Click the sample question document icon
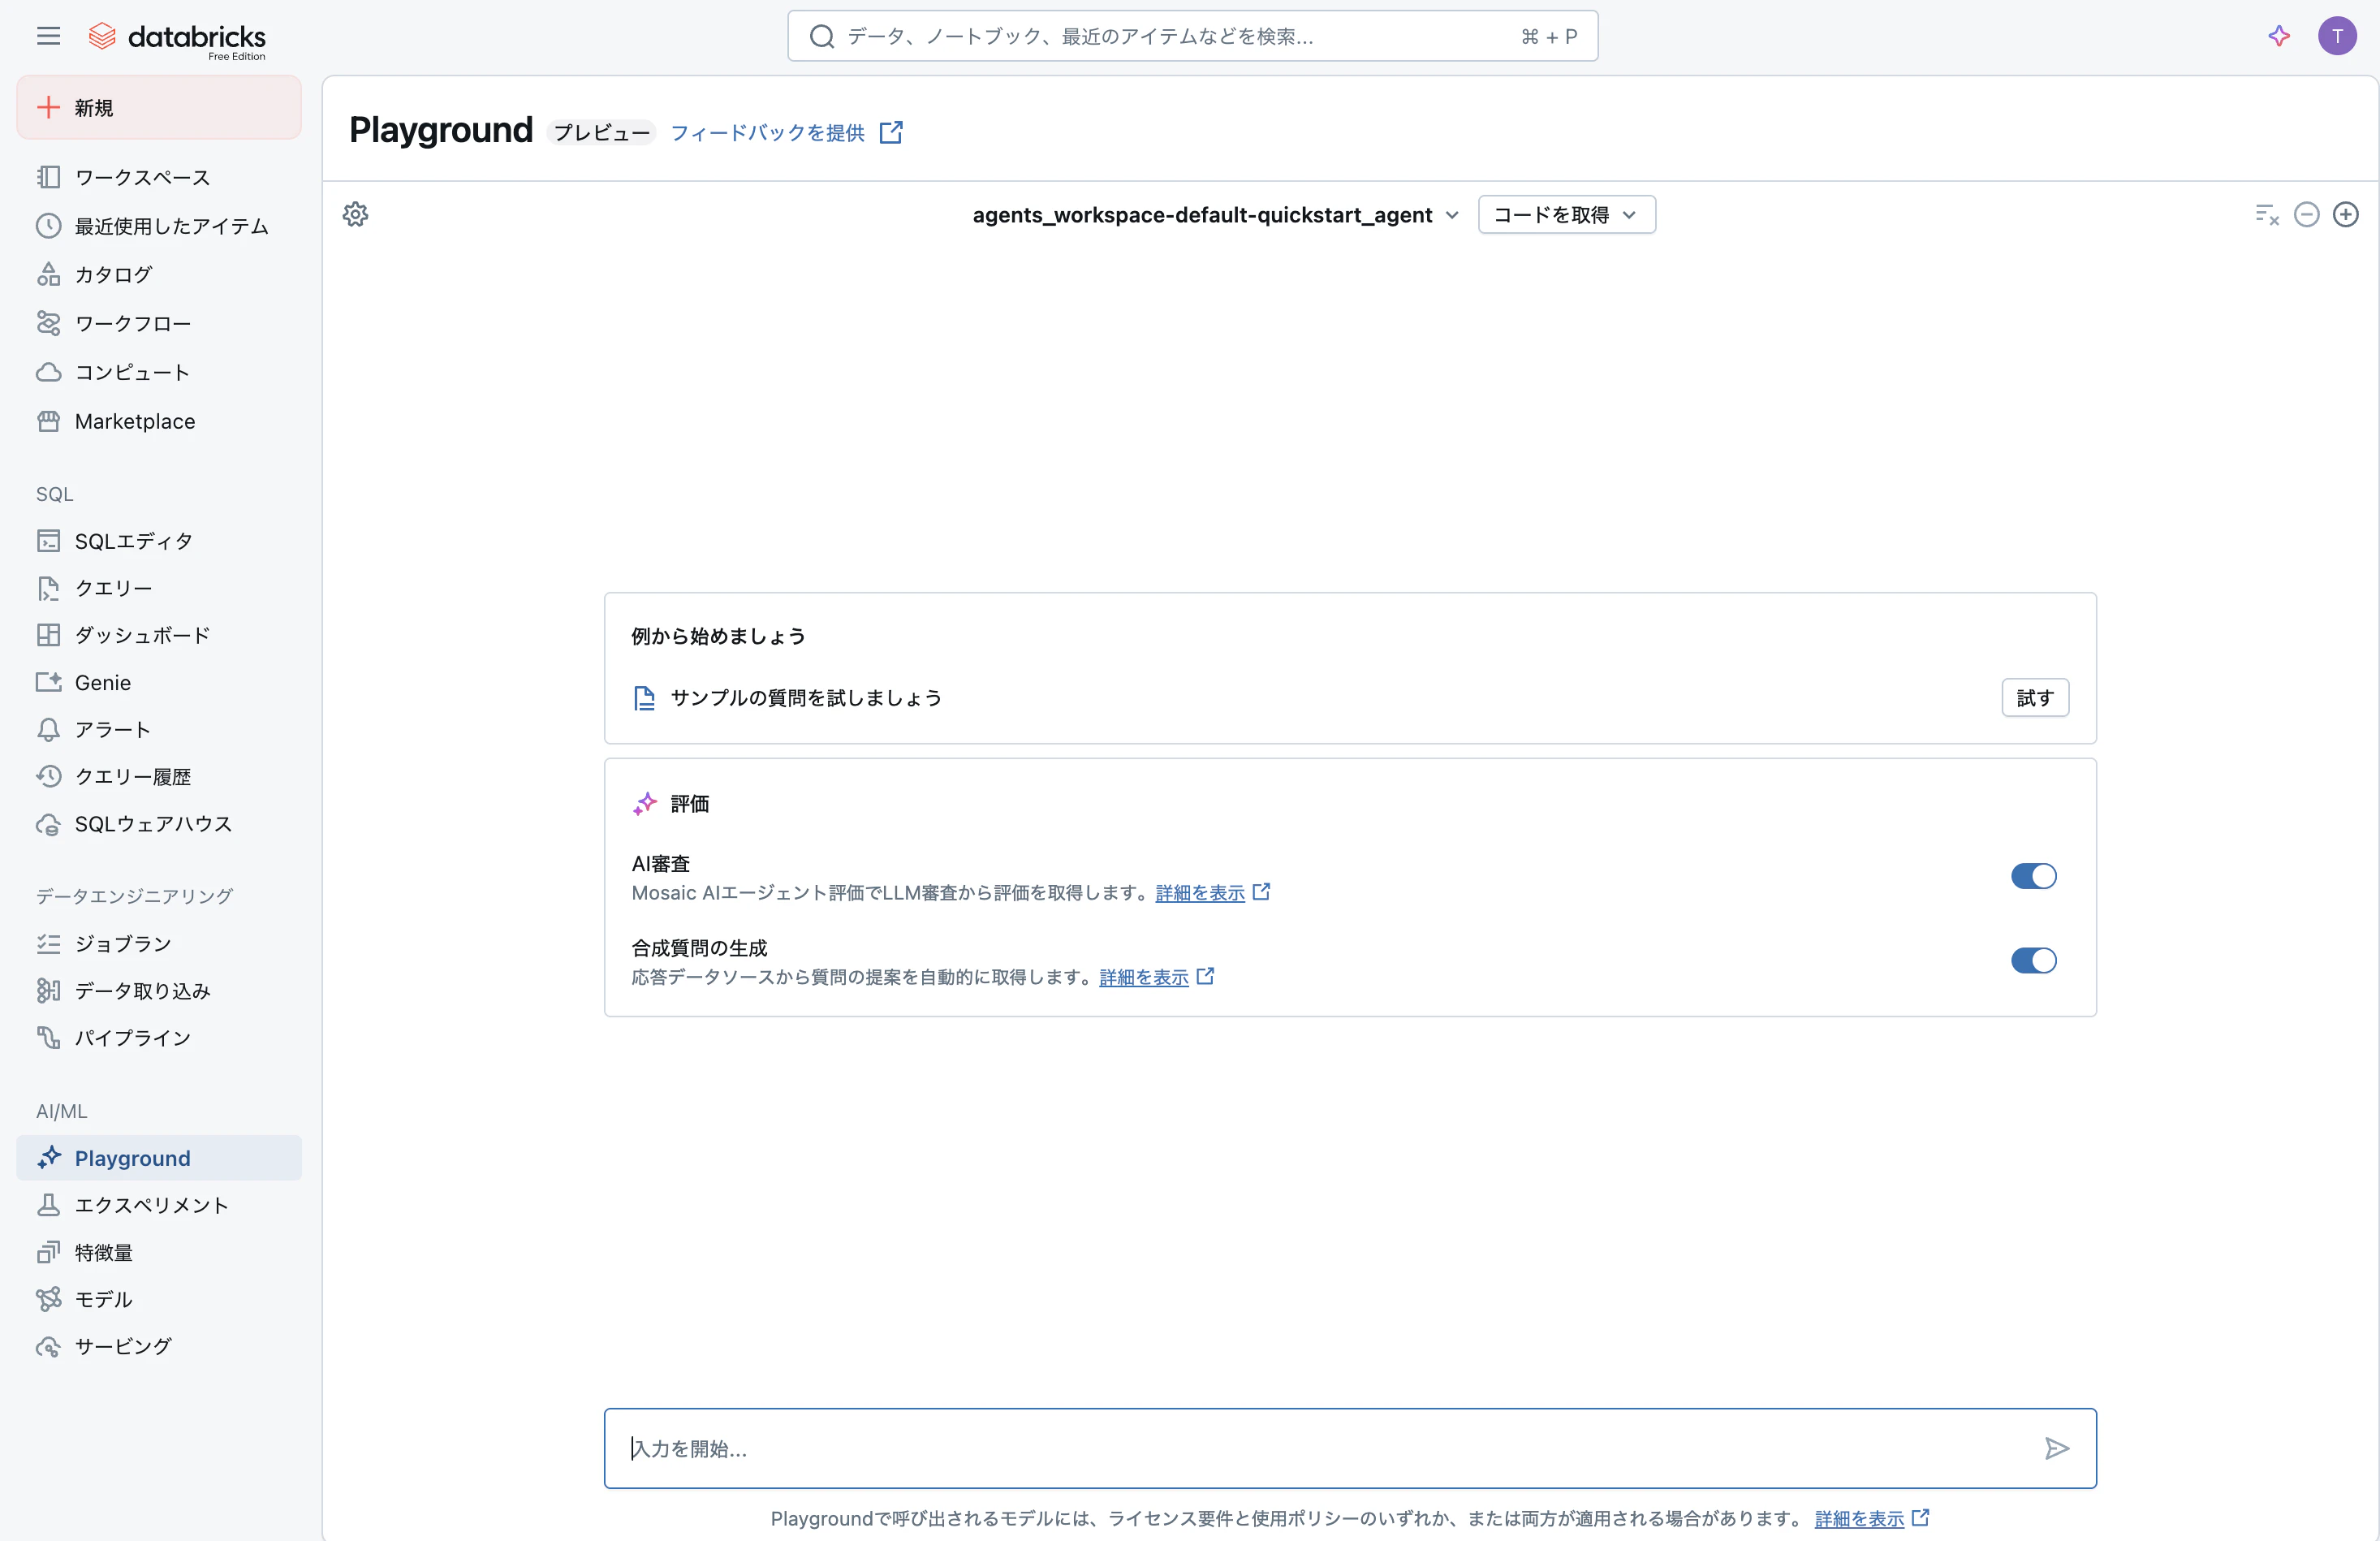The height and width of the screenshot is (1541, 2380). point(644,698)
